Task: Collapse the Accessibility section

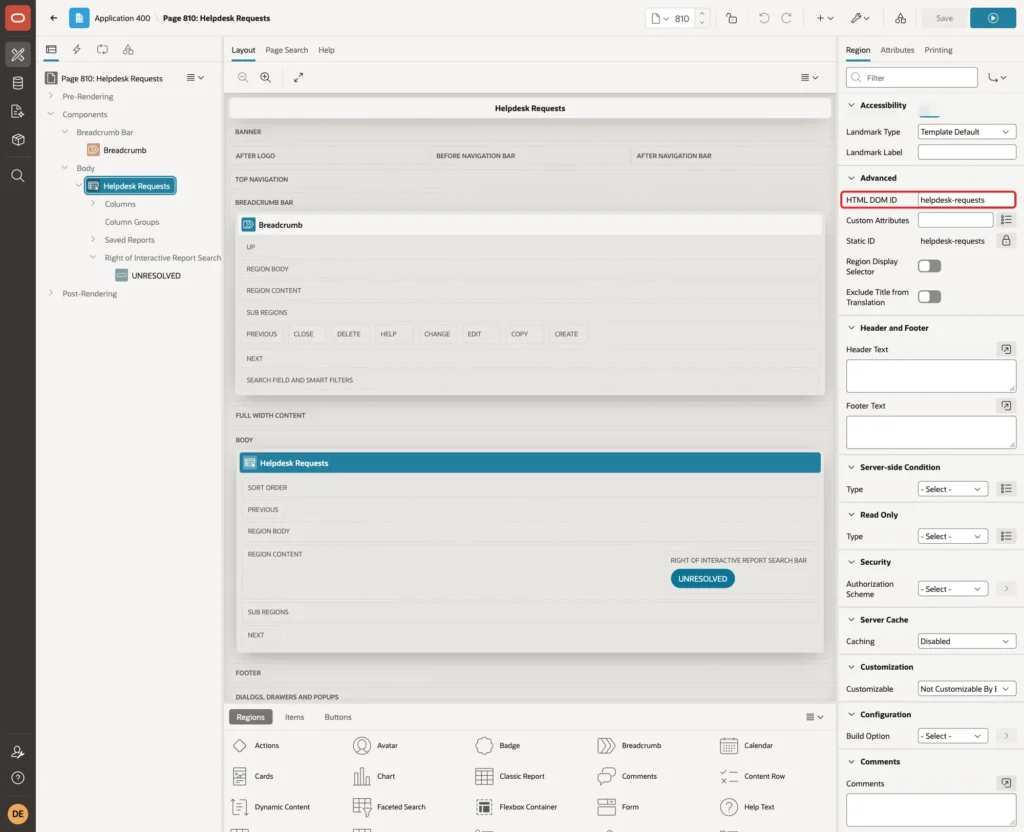Action: (x=851, y=105)
